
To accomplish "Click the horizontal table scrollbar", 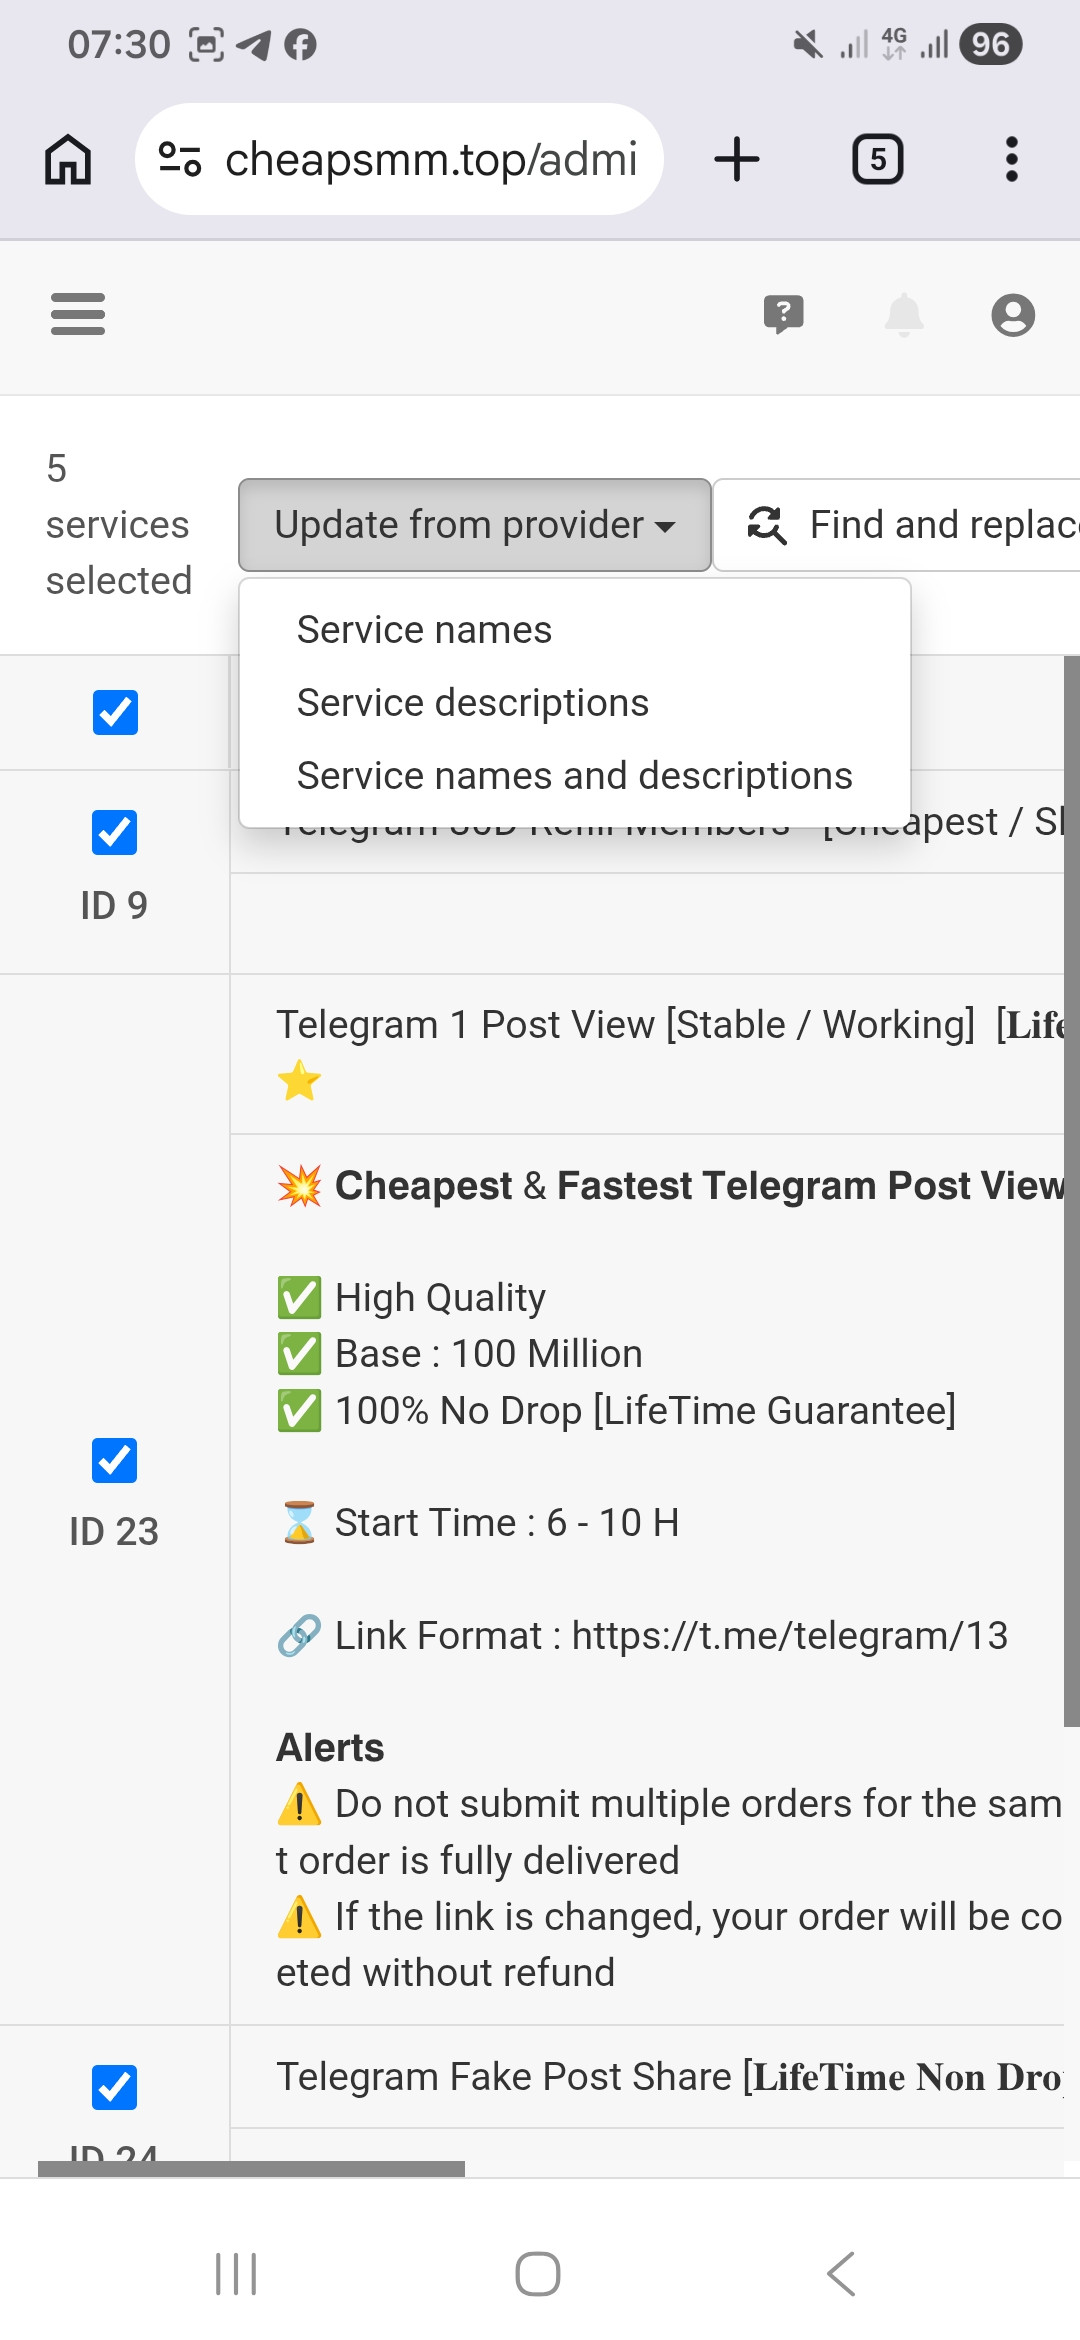I will tap(251, 2168).
